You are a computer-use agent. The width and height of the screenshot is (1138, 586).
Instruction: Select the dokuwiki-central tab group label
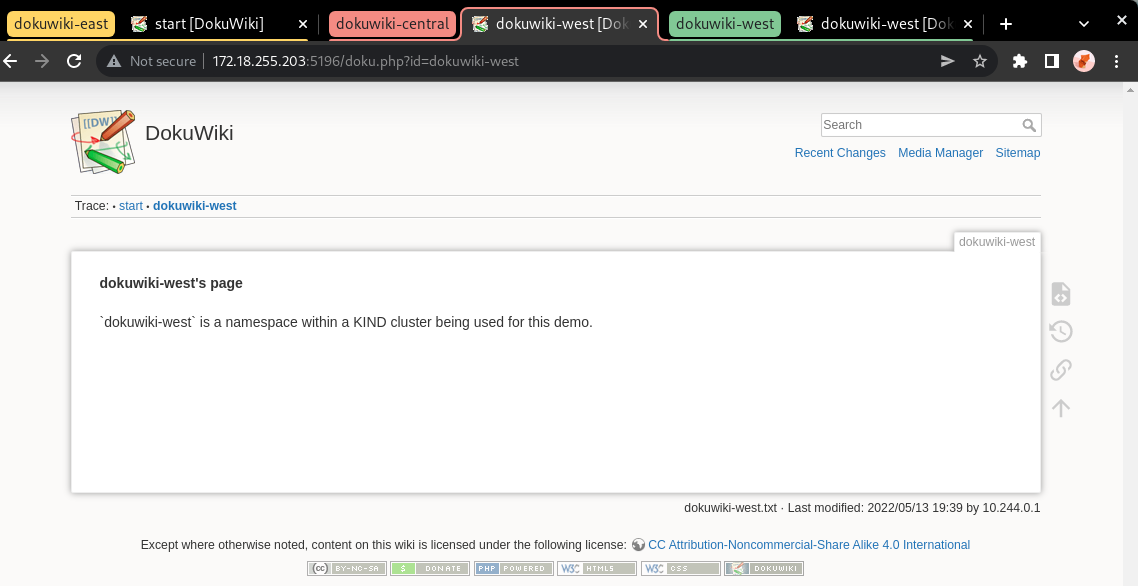coord(392,24)
